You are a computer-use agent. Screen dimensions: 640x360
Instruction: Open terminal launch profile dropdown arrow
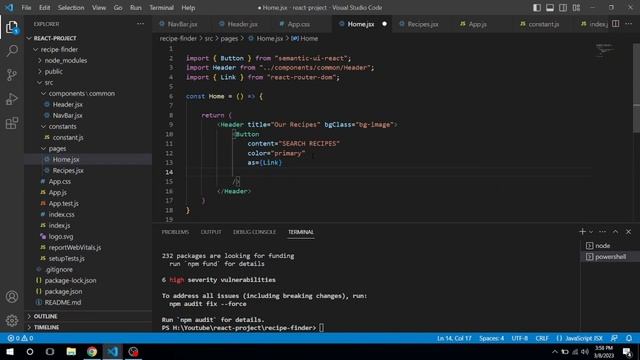[591, 232]
